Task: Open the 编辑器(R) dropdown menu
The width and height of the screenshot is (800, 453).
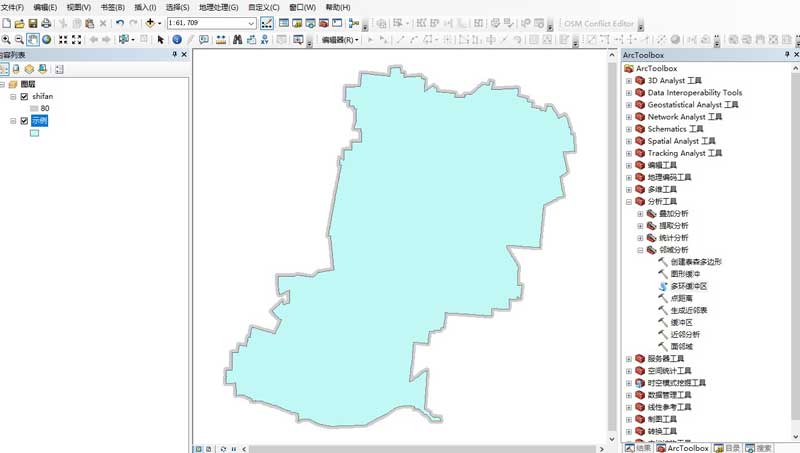Action: (x=340, y=39)
